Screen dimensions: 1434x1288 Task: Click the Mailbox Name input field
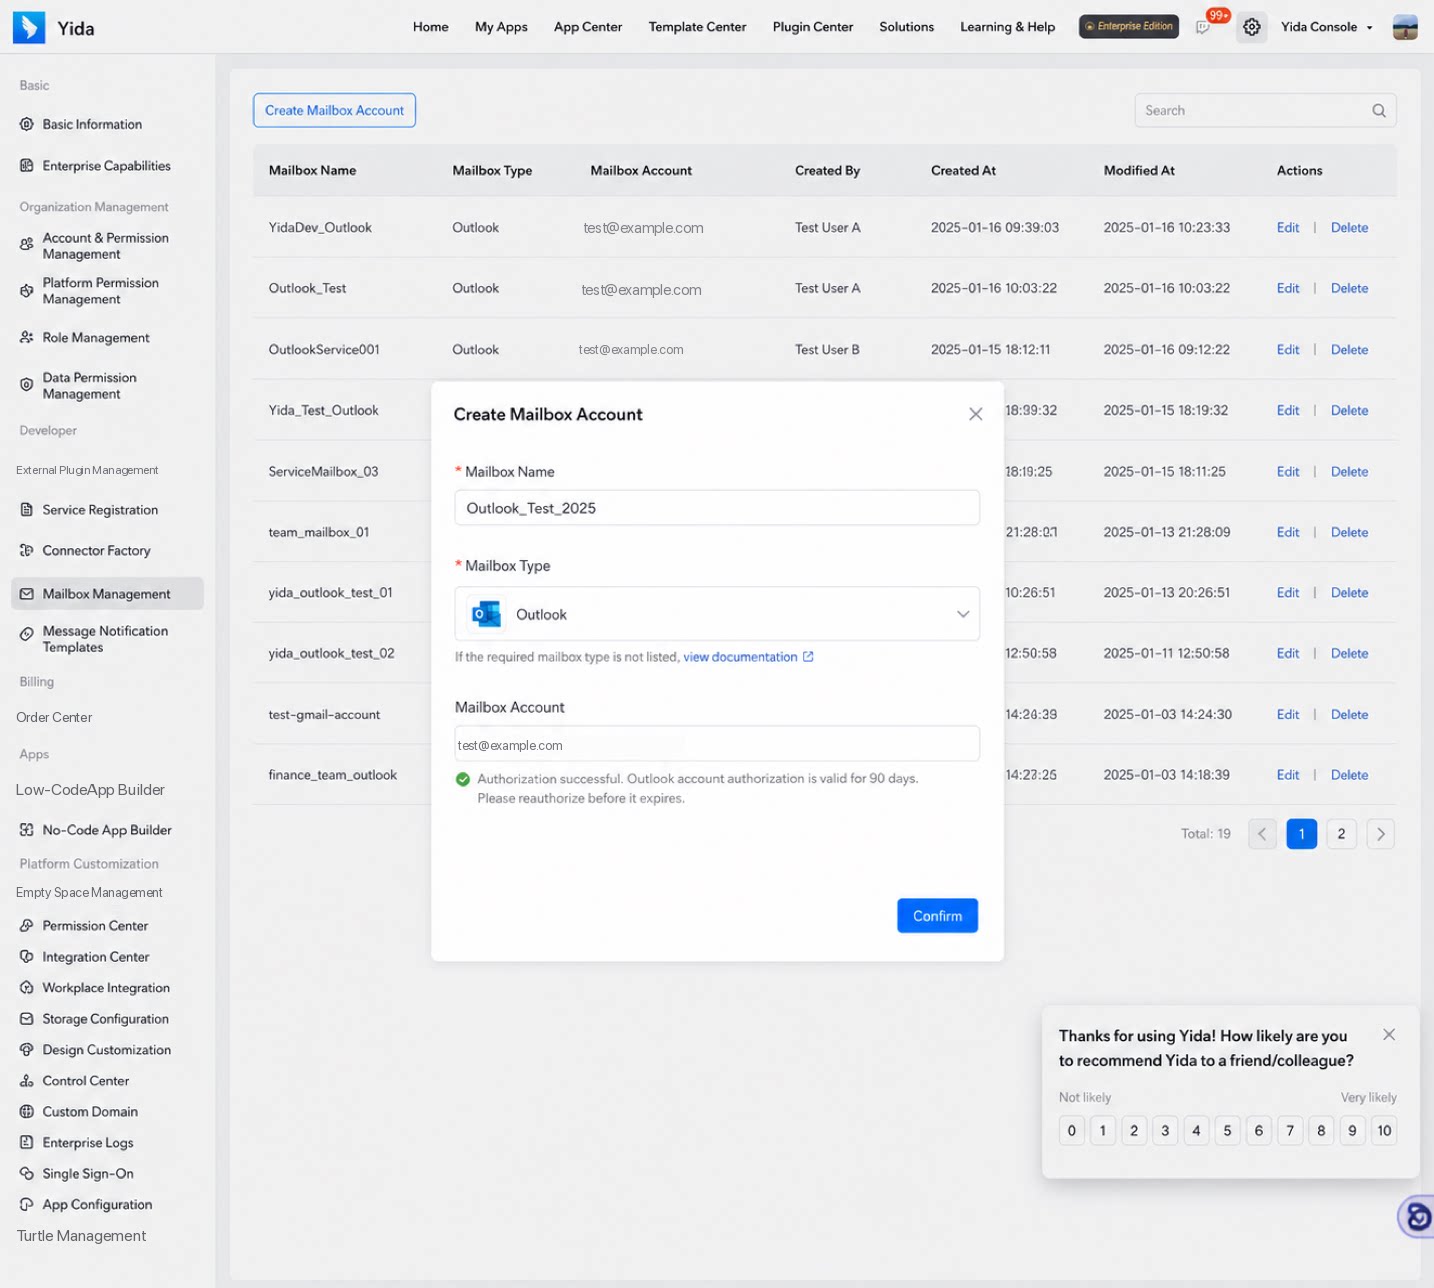click(717, 508)
